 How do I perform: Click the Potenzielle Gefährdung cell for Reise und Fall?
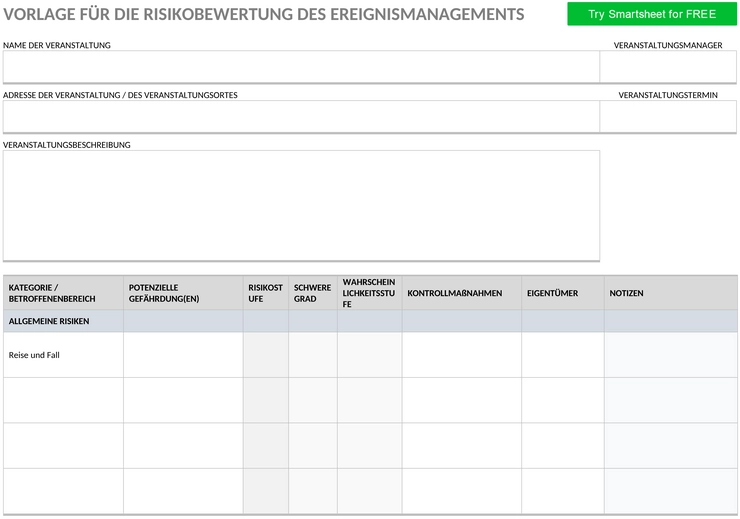tap(183, 355)
